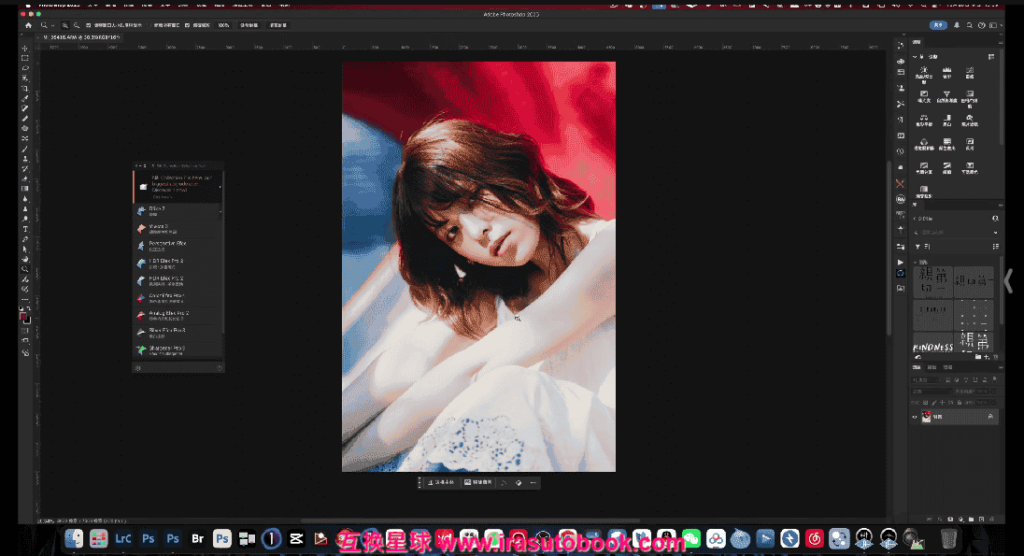This screenshot has width=1024, height=556.
Task: Select the Eyedropper tool
Action: 25,98
